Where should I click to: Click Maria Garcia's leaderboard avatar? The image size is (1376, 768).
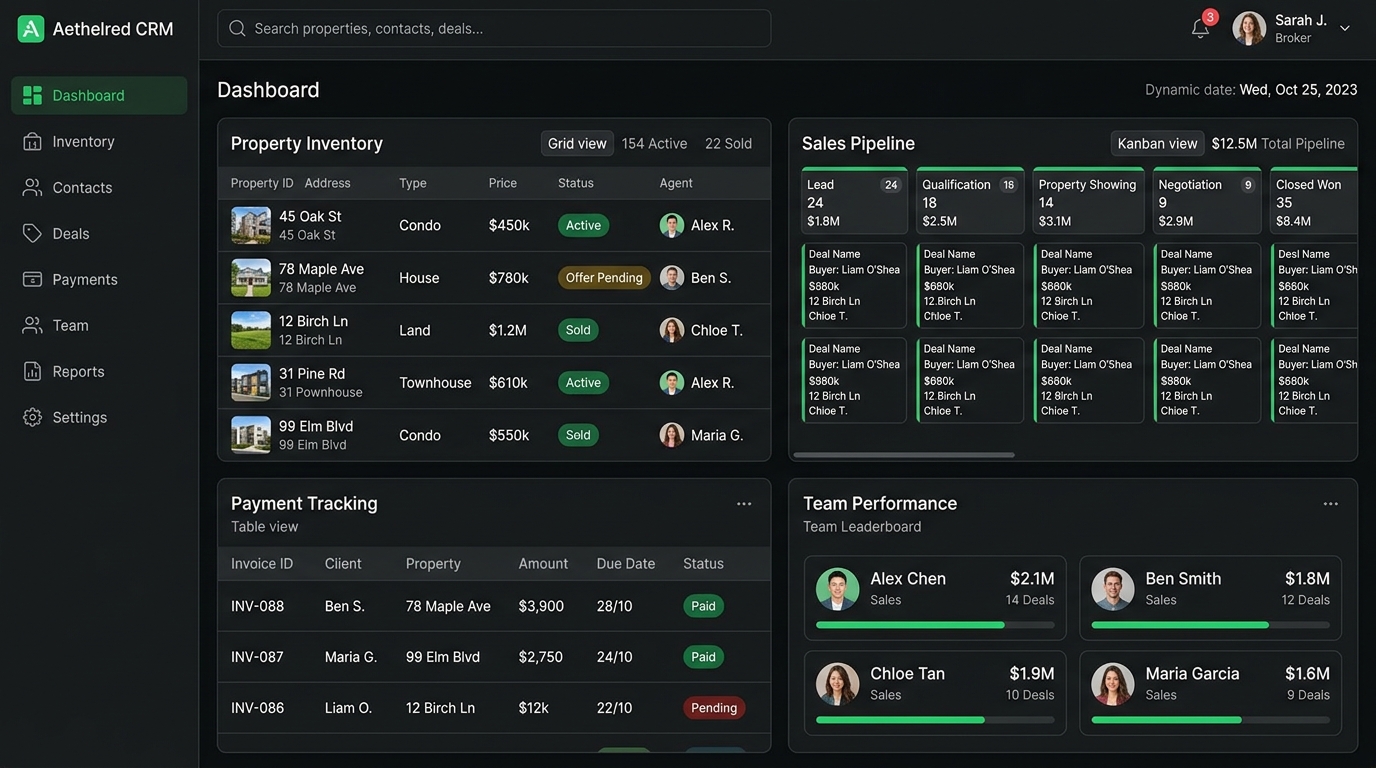pyautogui.click(x=1112, y=684)
